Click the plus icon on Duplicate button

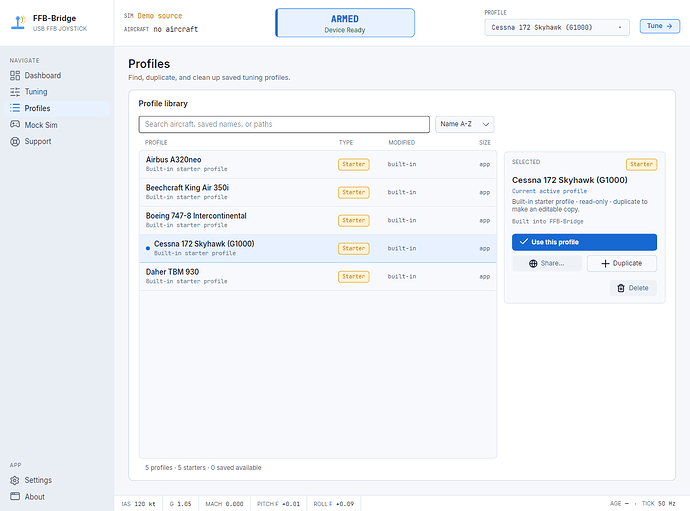click(606, 264)
